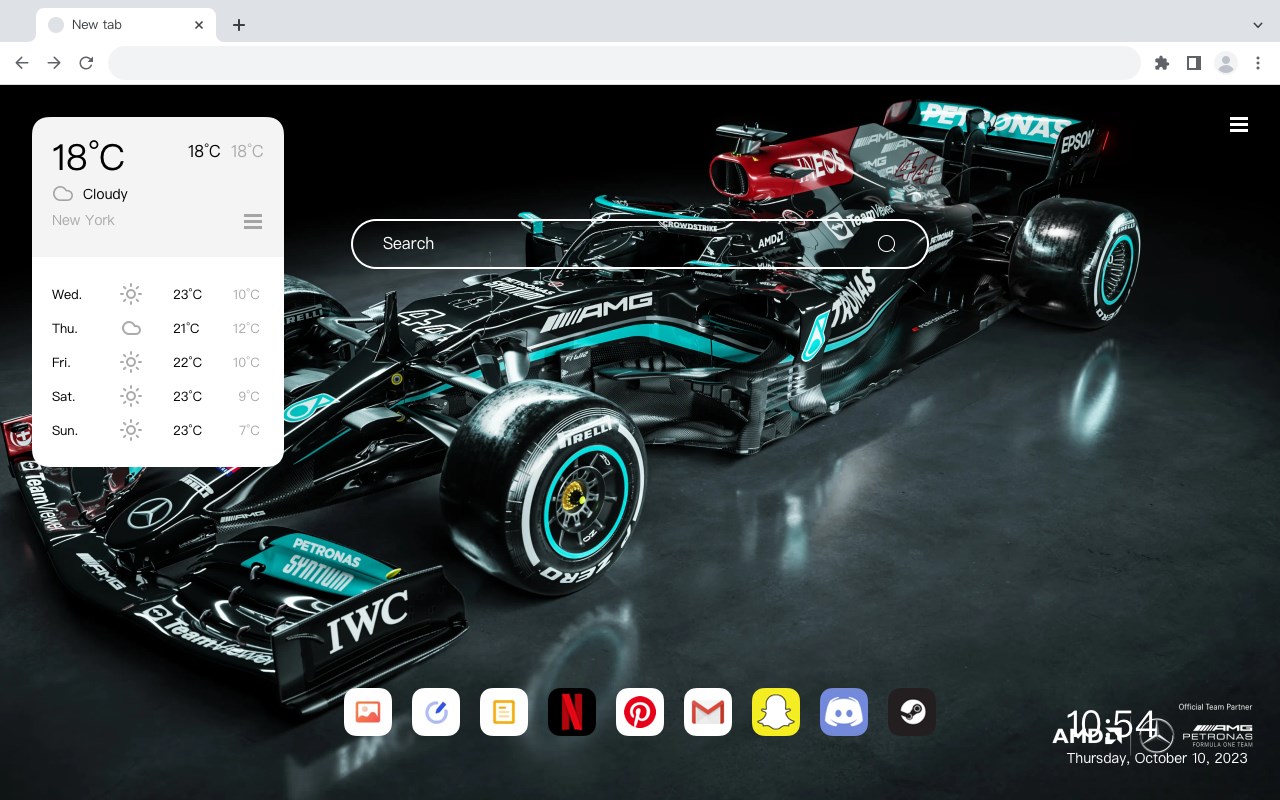
Task: Open the Steam shortcut icon
Action: (x=912, y=712)
